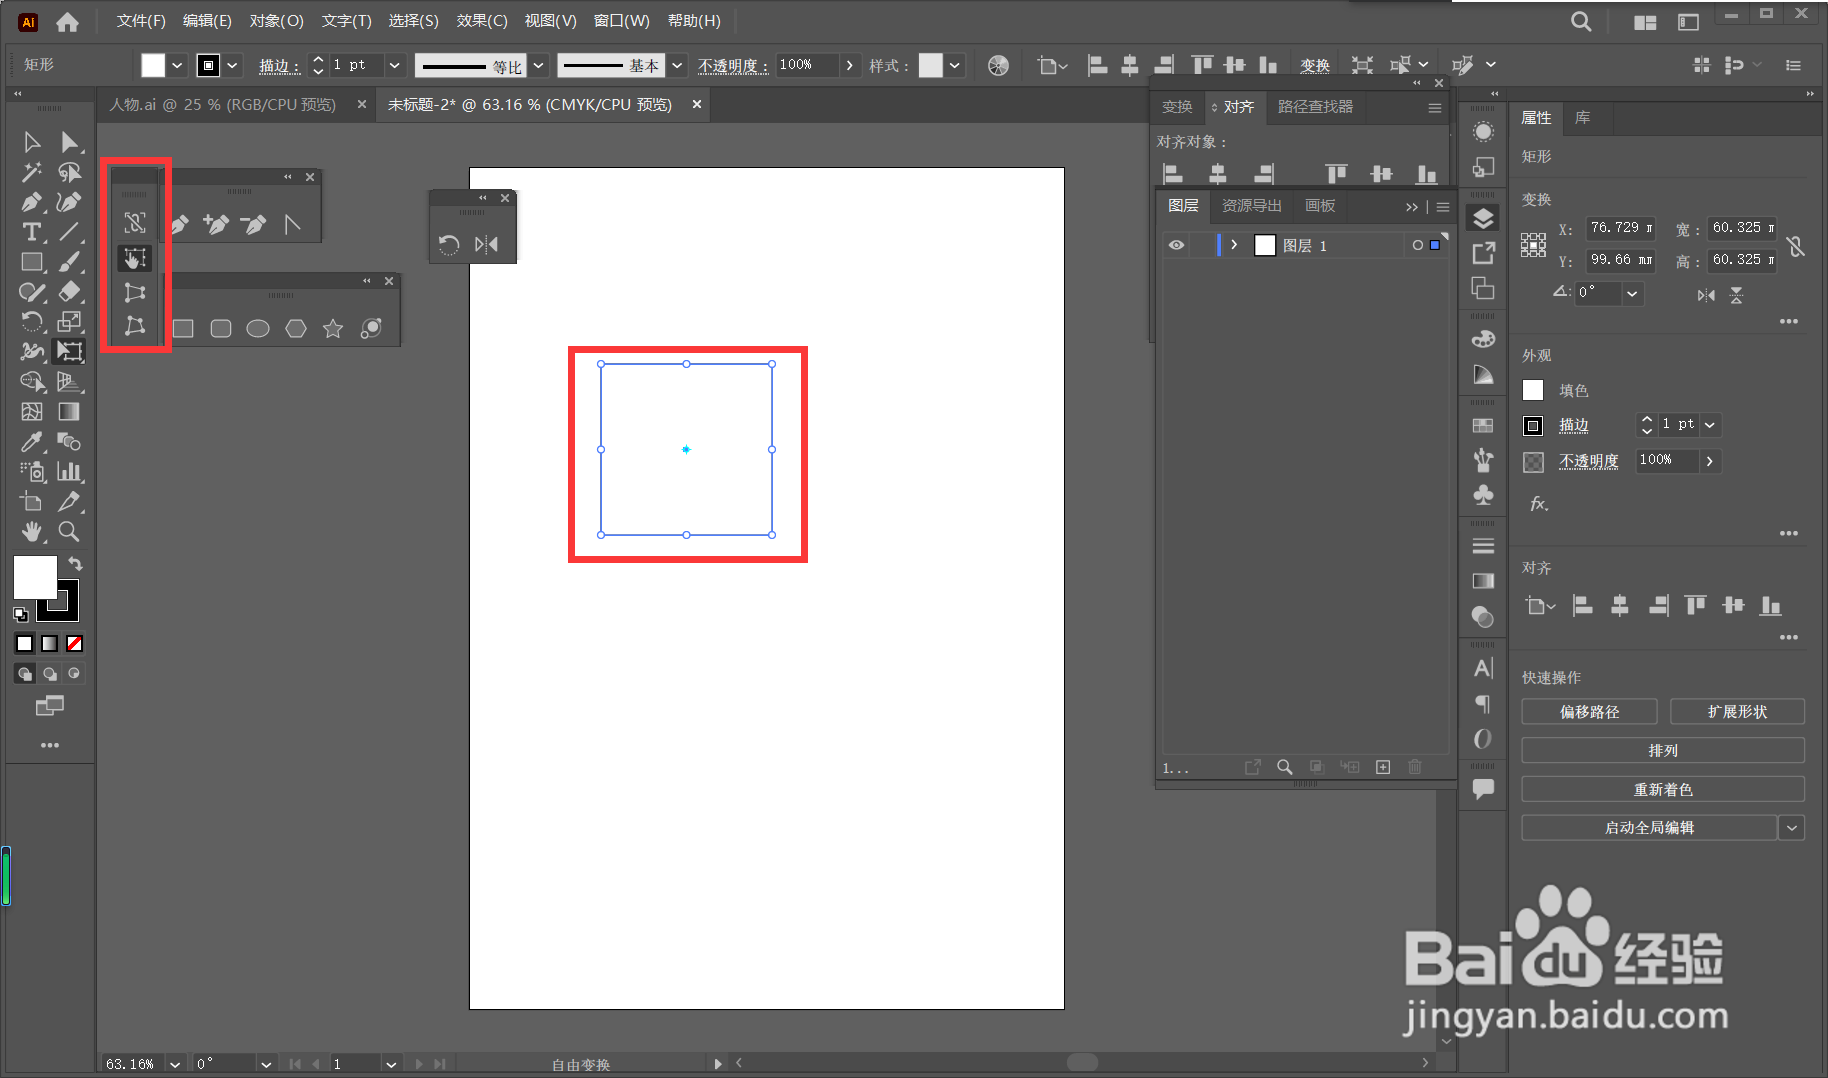Image resolution: width=1828 pixels, height=1078 pixels.
Task: Switch to the 人物.ai document tab
Action: click(223, 104)
